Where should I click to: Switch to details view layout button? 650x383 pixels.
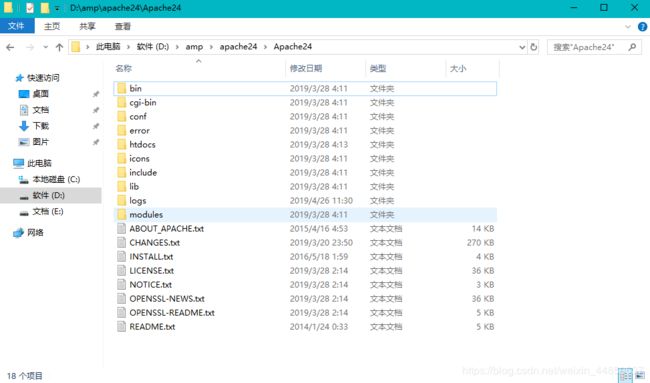tap(626, 376)
